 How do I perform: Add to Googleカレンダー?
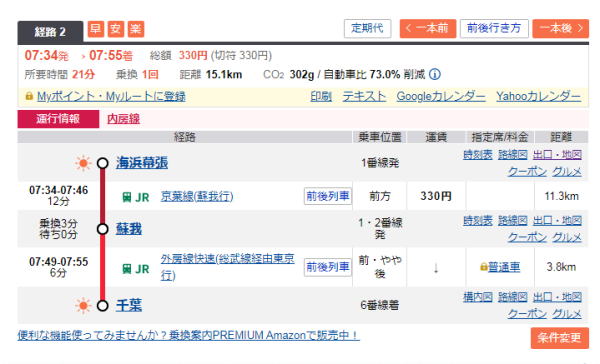pos(441,96)
